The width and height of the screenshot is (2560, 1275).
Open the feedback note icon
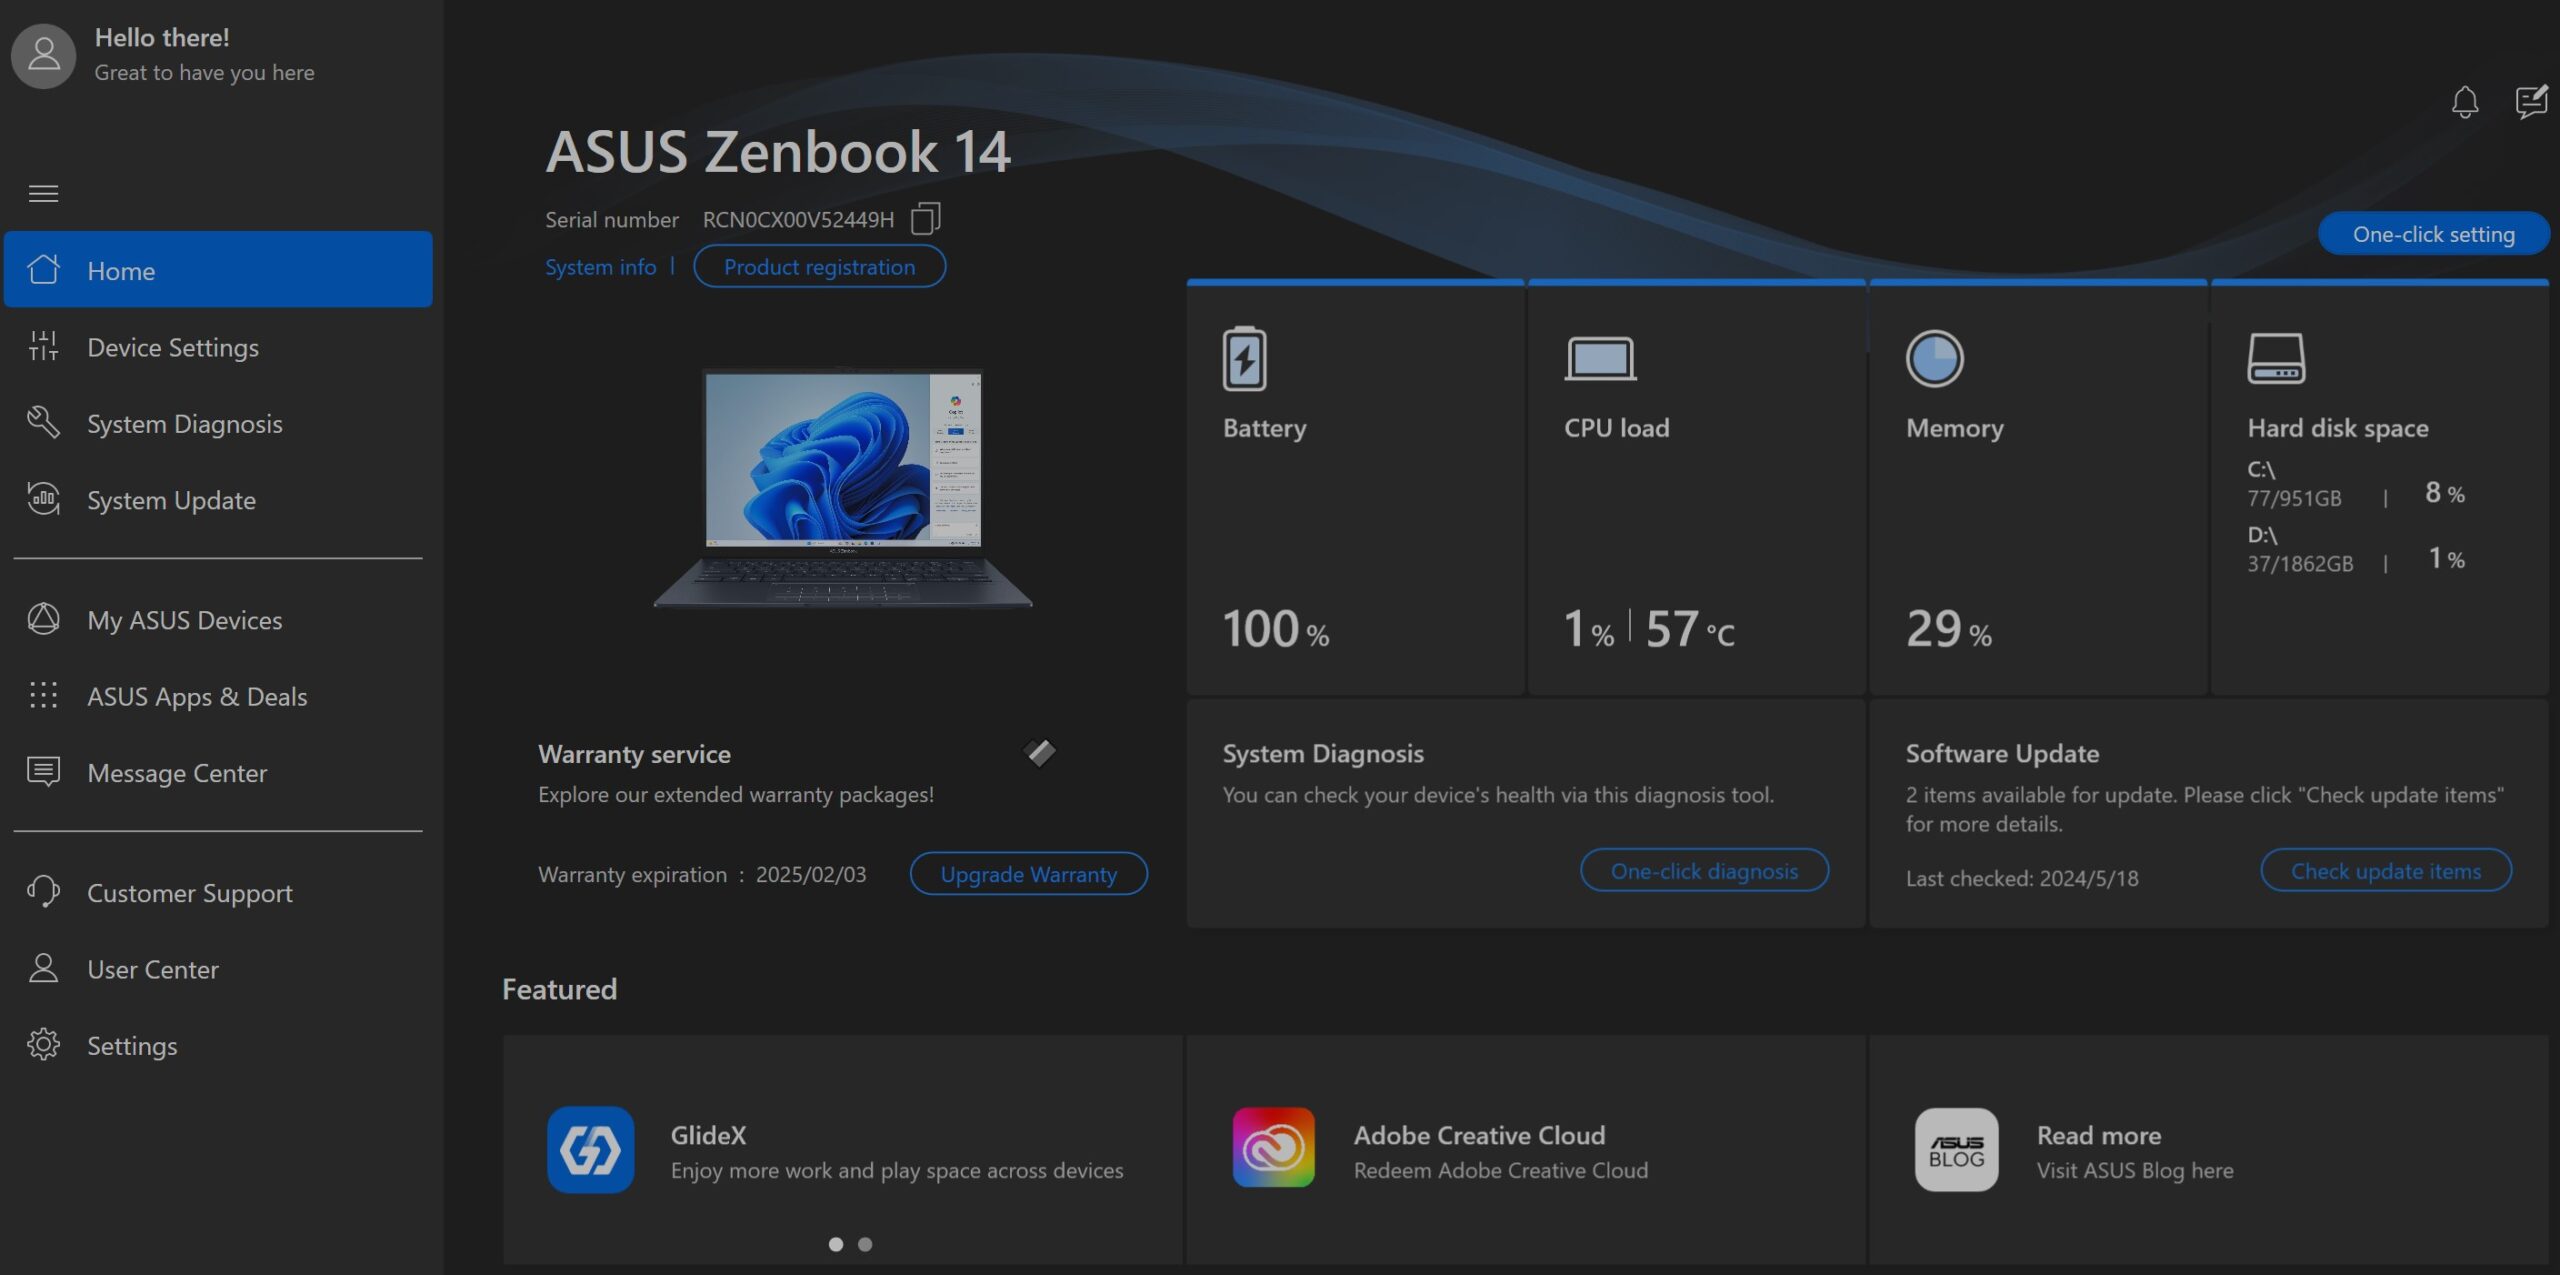pyautogui.click(x=2531, y=102)
